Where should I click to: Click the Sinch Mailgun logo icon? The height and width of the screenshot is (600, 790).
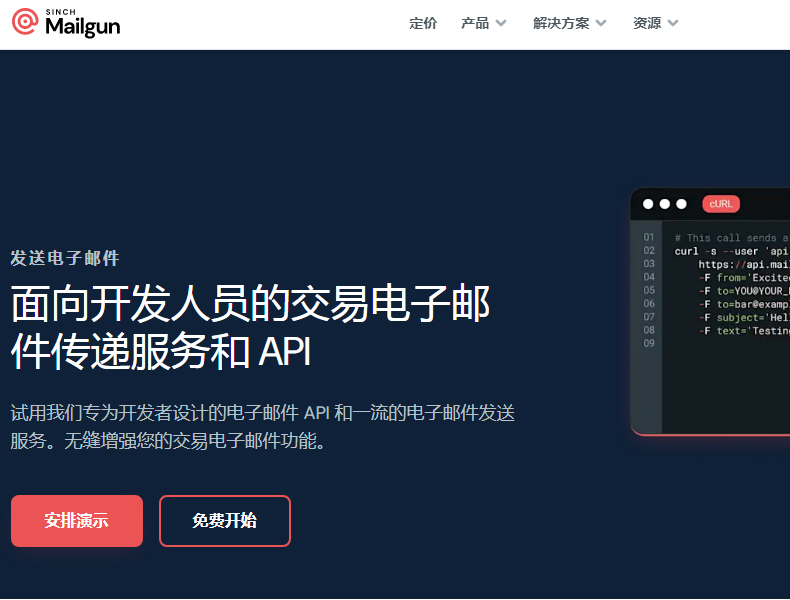pos(25,21)
